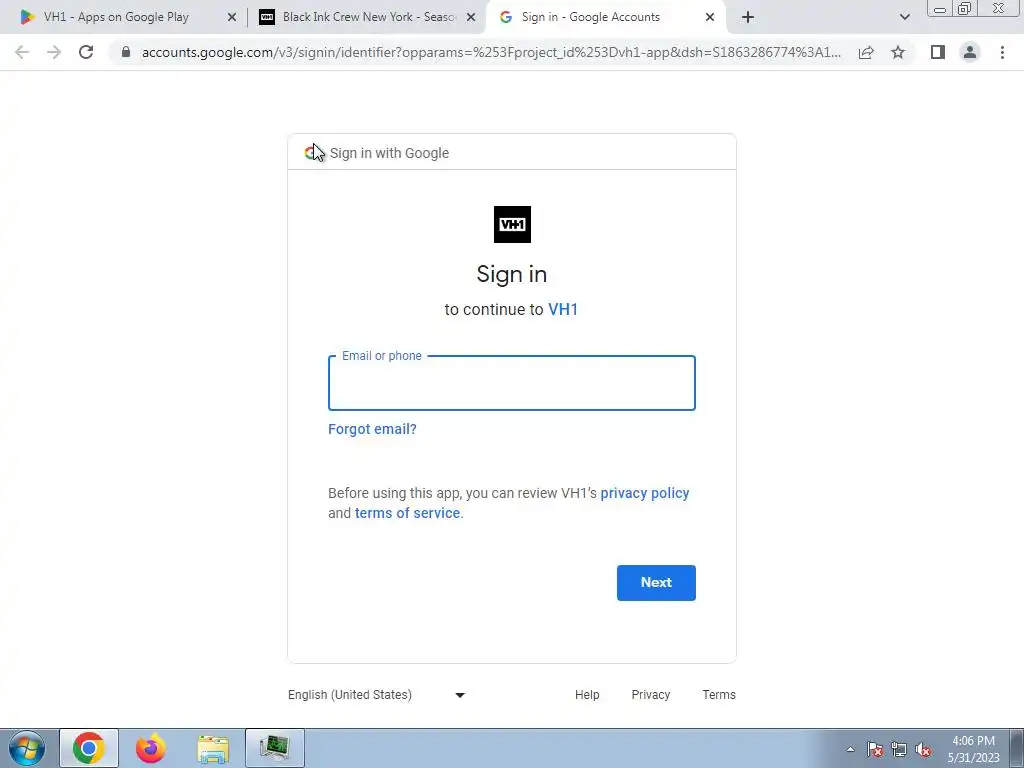1024x768 pixels.
Task: Open Windows Explorer from the taskbar
Action: [x=213, y=748]
